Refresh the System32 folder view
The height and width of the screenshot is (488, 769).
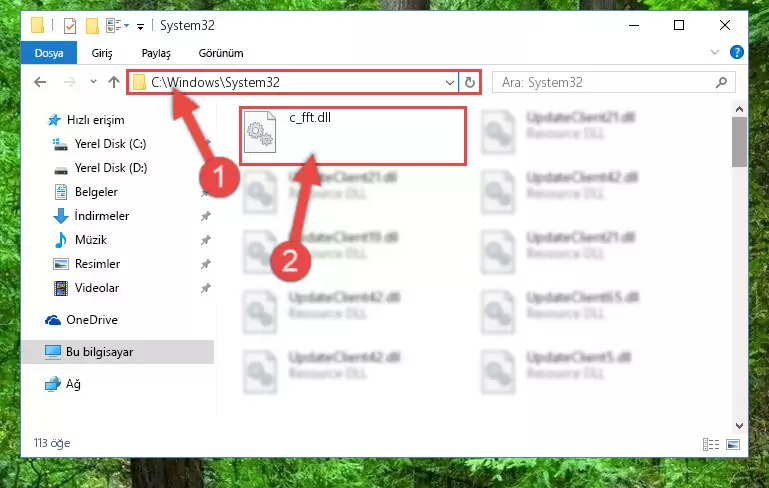469,82
